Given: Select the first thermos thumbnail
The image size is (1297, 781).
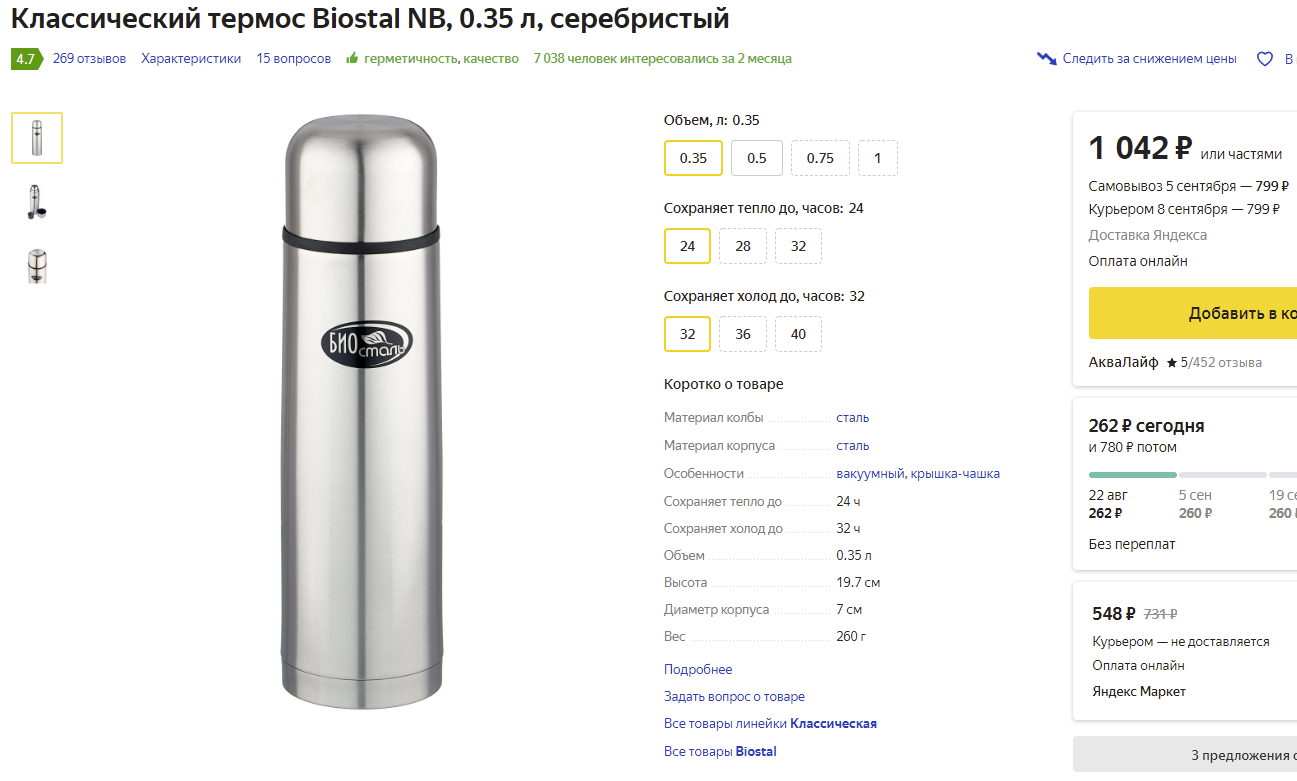Looking at the screenshot, I should point(37,138).
